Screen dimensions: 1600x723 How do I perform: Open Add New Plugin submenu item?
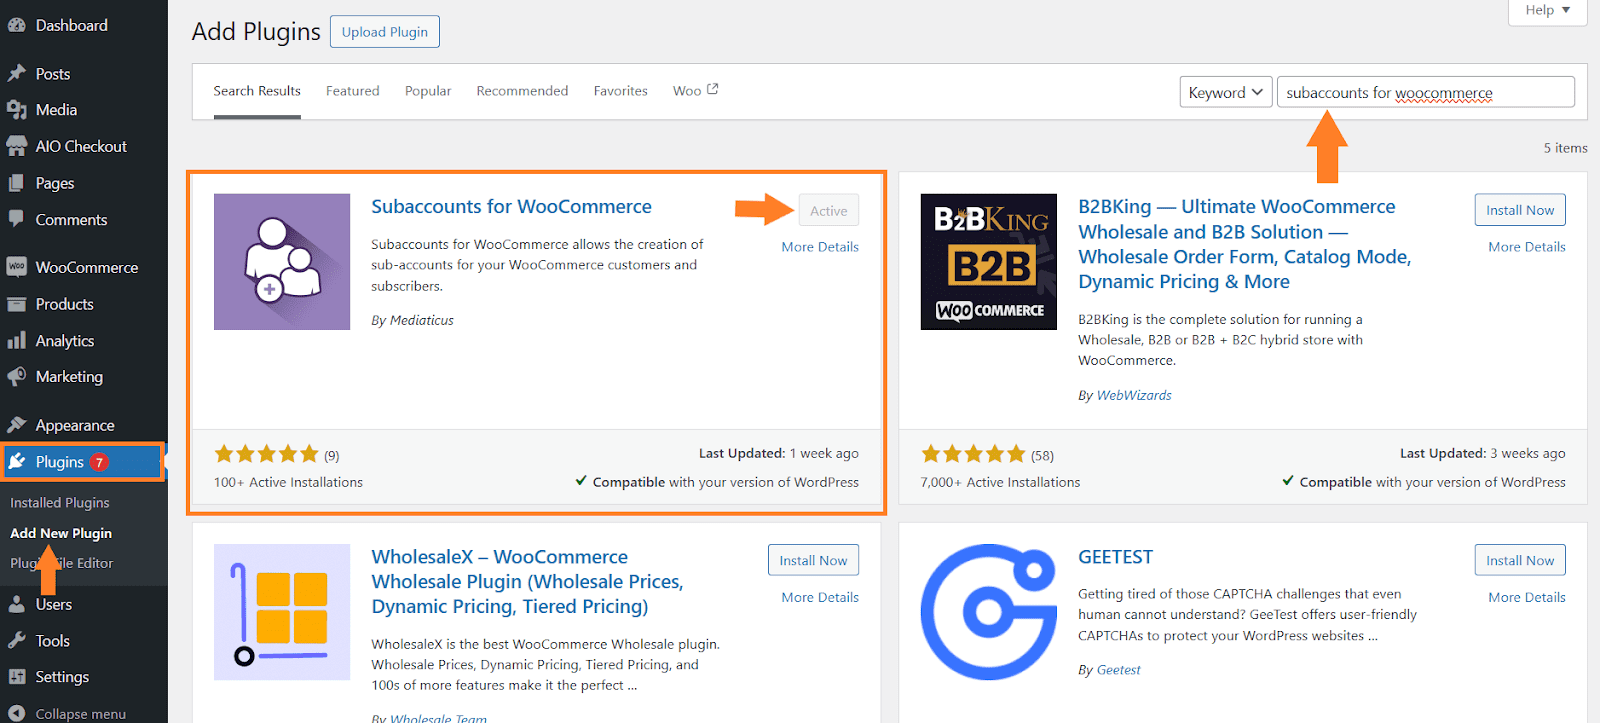[61, 533]
